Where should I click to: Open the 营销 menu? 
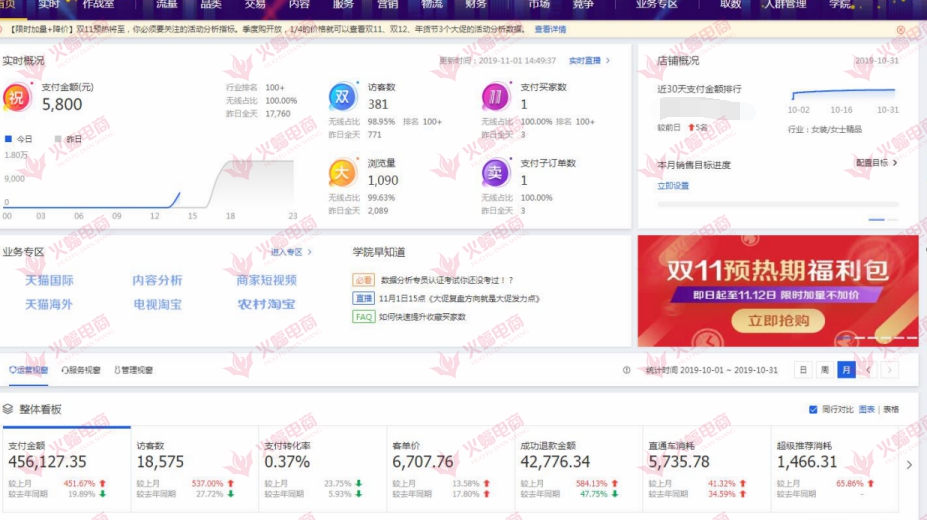click(x=387, y=5)
